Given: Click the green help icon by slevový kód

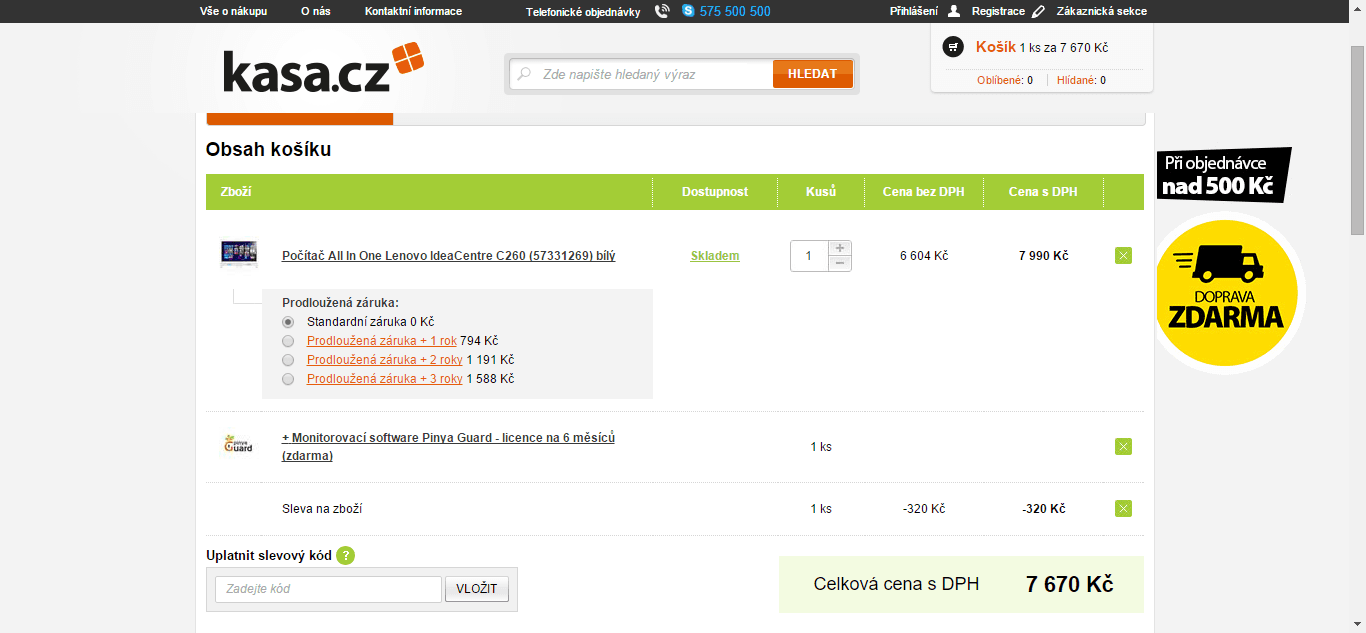Looking at the screenshot, I should 345,556.
